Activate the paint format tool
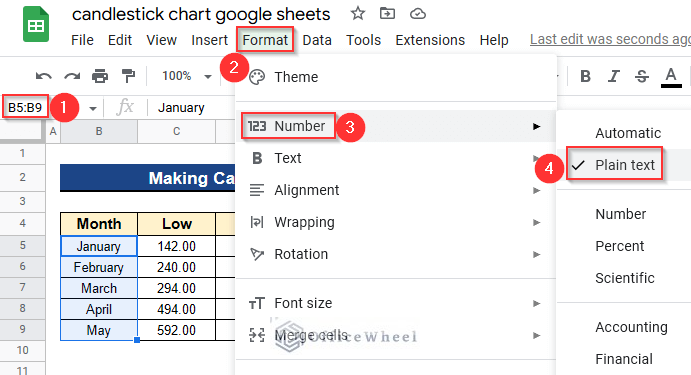Viewport: 691px width, 375px height. click(128, 76)
